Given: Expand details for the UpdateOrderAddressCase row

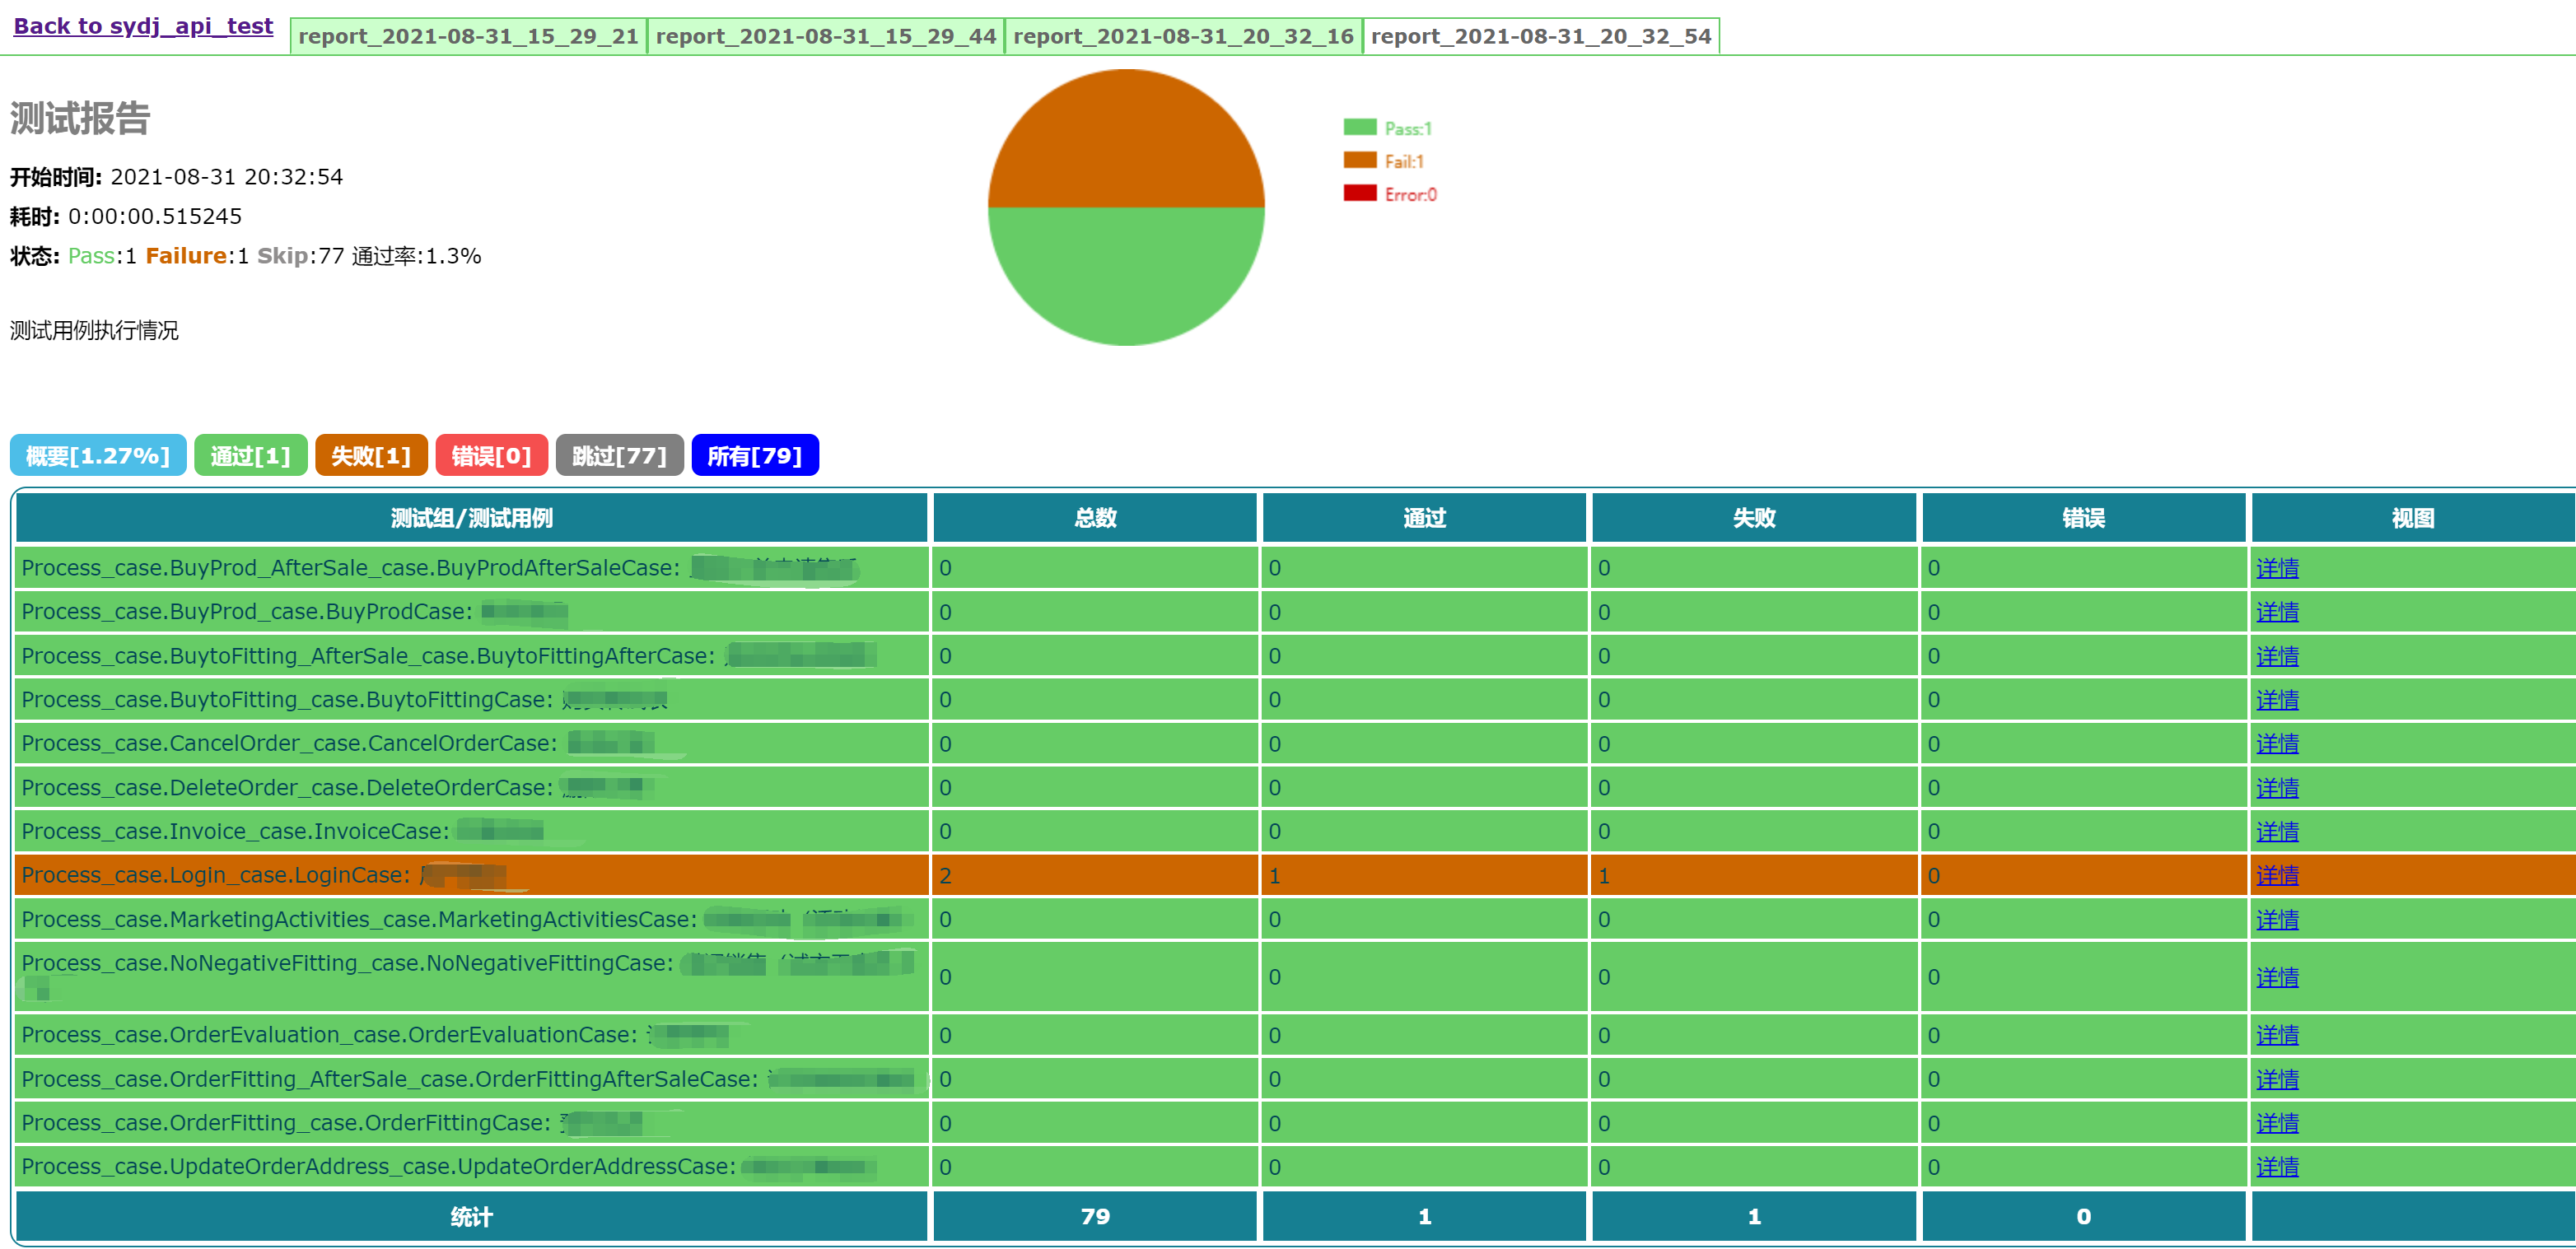Looking at the screenshot, I should 2276,1167.
